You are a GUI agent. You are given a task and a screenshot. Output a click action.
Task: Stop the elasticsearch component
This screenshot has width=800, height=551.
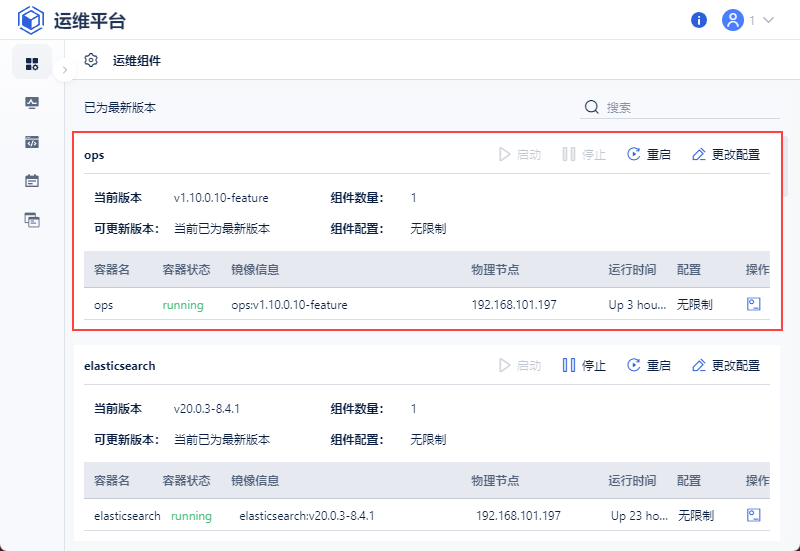pyautogui.click(x=584, y=365)
